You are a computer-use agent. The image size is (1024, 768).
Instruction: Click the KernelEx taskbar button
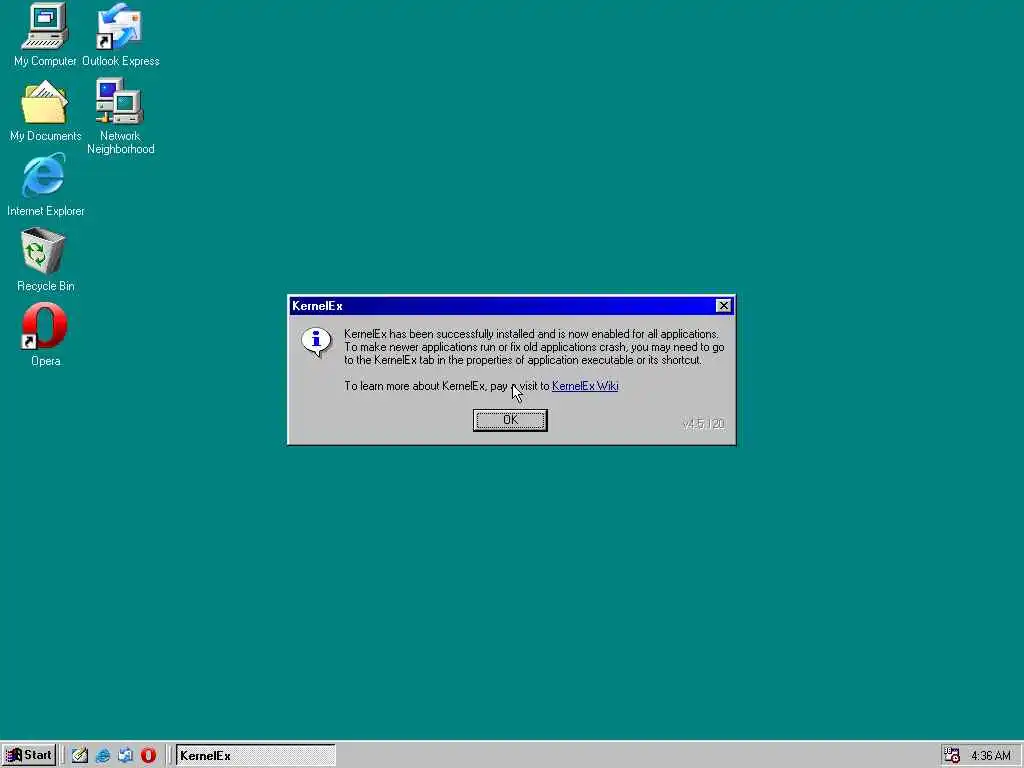[x=255, y=756]
